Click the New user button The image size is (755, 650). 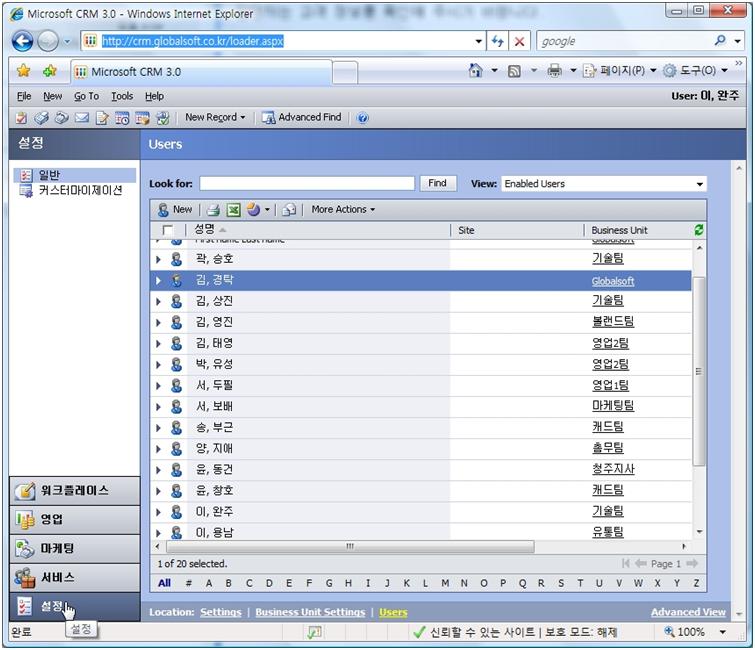[175, 209]
